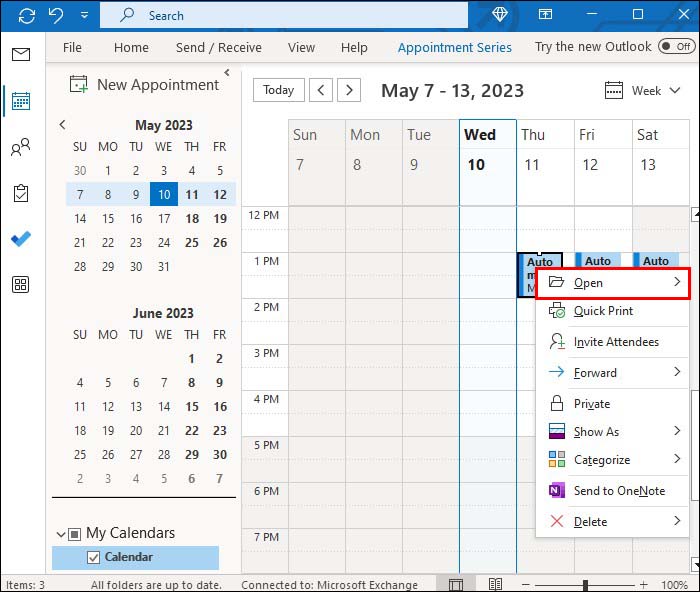Mark the appointment Private
The height and width of the screenshot is (592, 700).
(612, 404)
